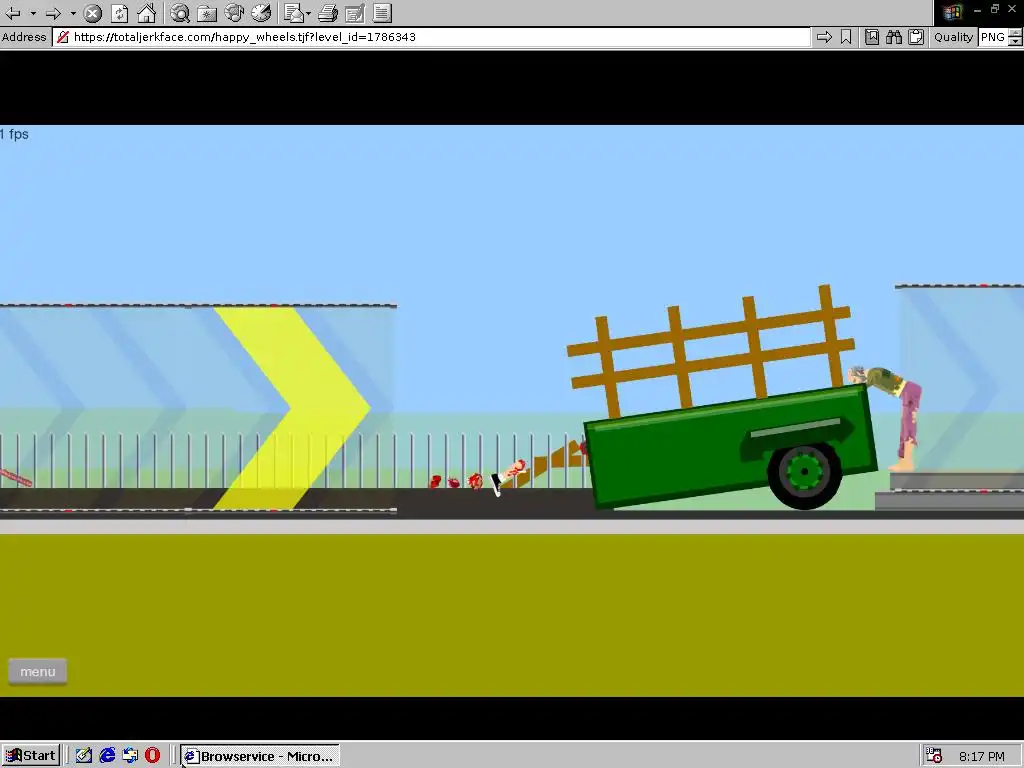The width and height of the screenshot is (1024, 768).
Task: Open the Forward history dropdown arrow
Action: click(73, 13)
